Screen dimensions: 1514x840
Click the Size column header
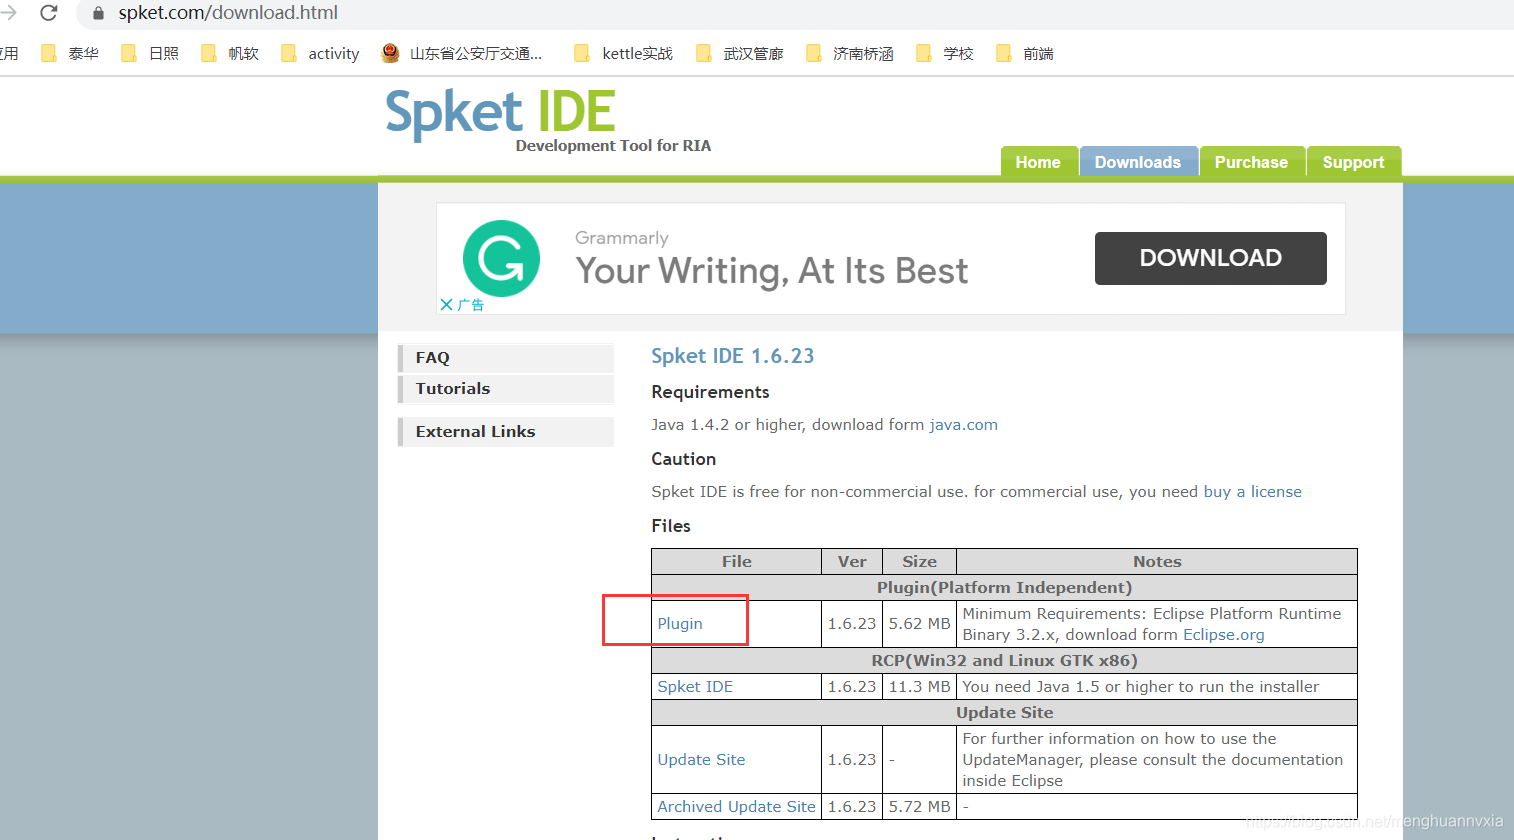[x=919, y=561]
